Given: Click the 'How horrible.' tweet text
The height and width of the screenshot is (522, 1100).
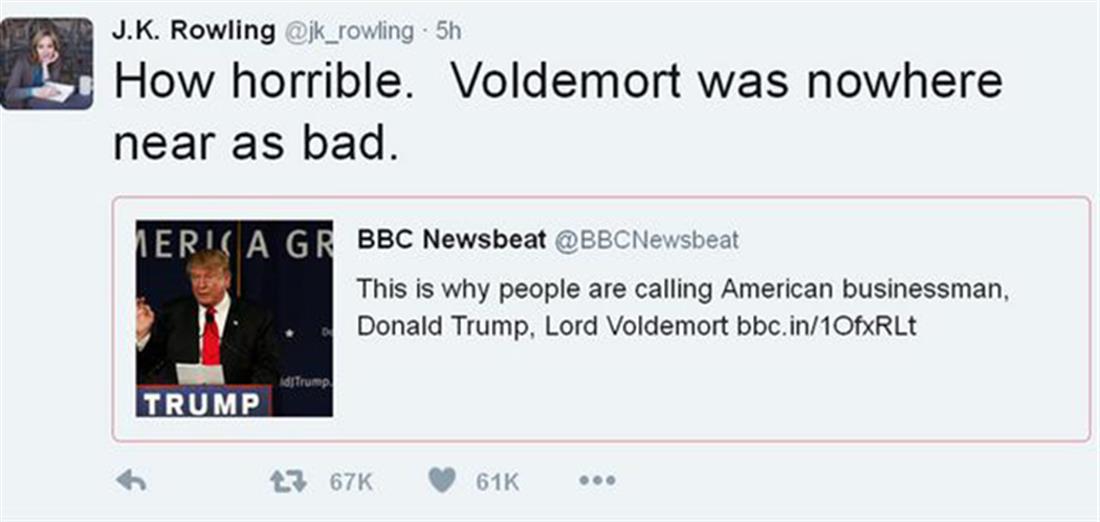Looking at the screenshot, I should tap(265, 82).
